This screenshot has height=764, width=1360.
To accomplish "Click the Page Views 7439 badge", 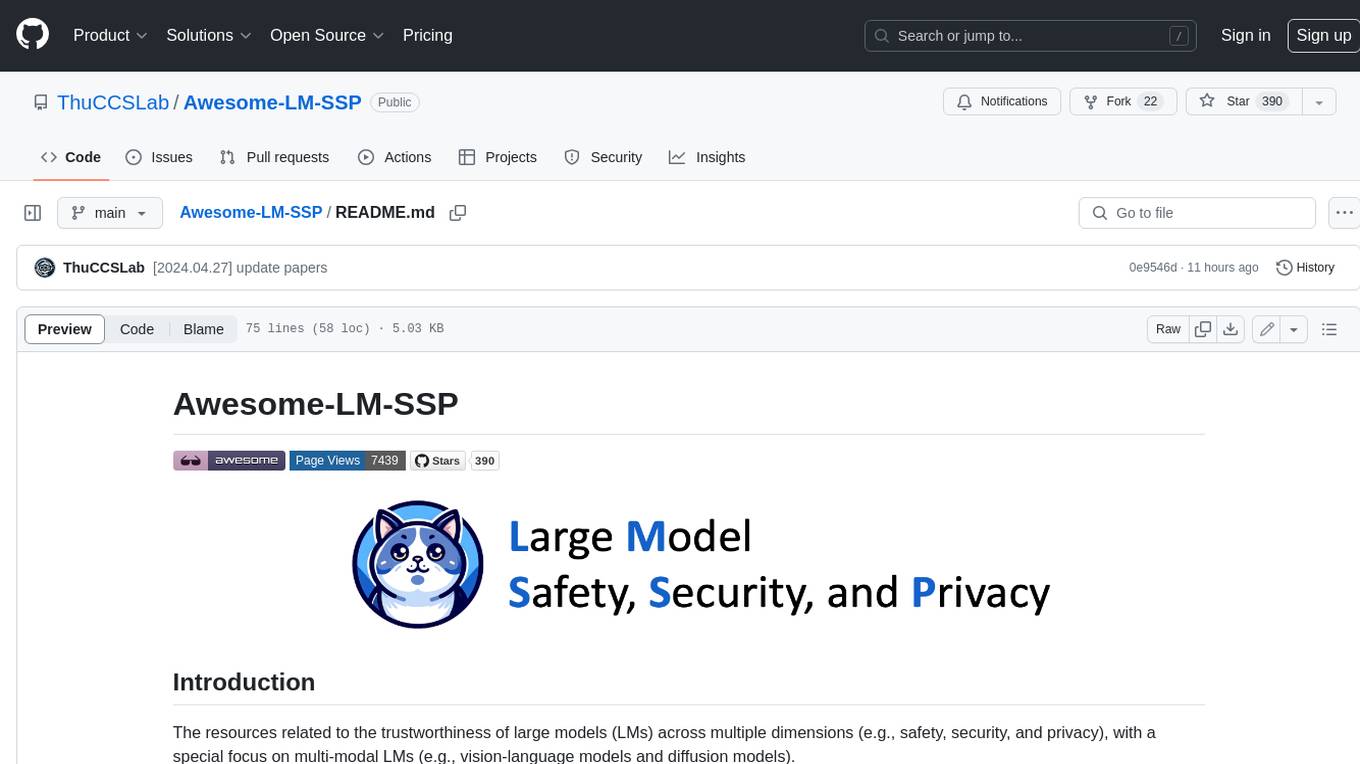I will (347, 460).
